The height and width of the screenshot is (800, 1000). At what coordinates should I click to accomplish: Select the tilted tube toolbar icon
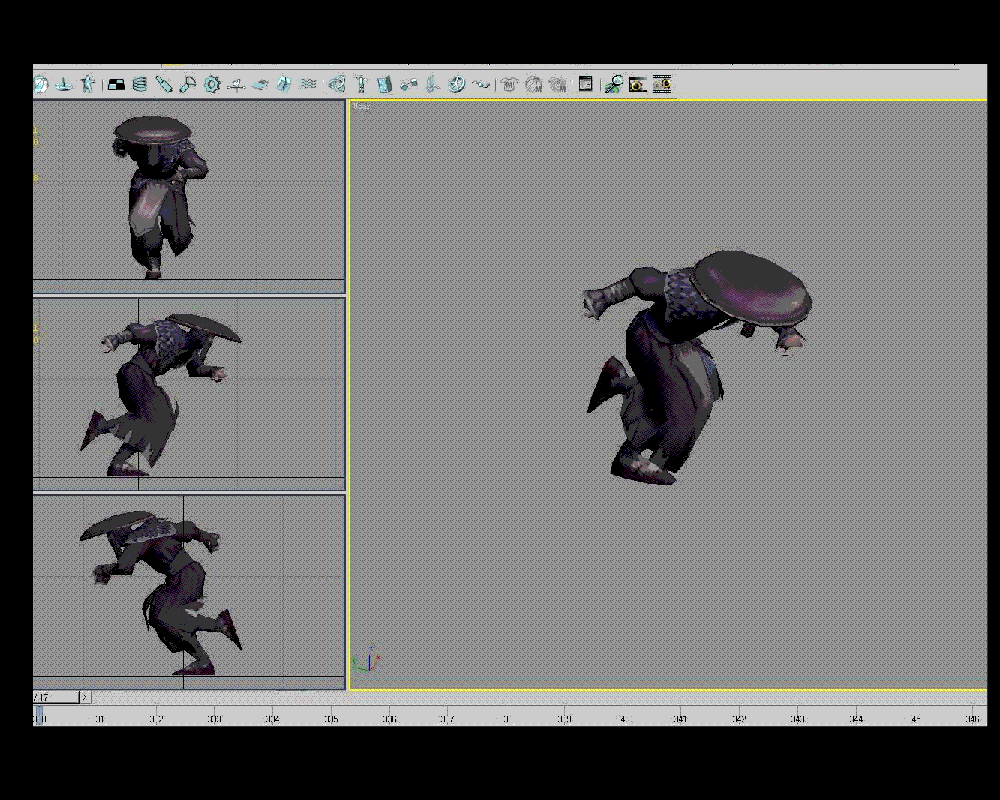click(164, 84)
